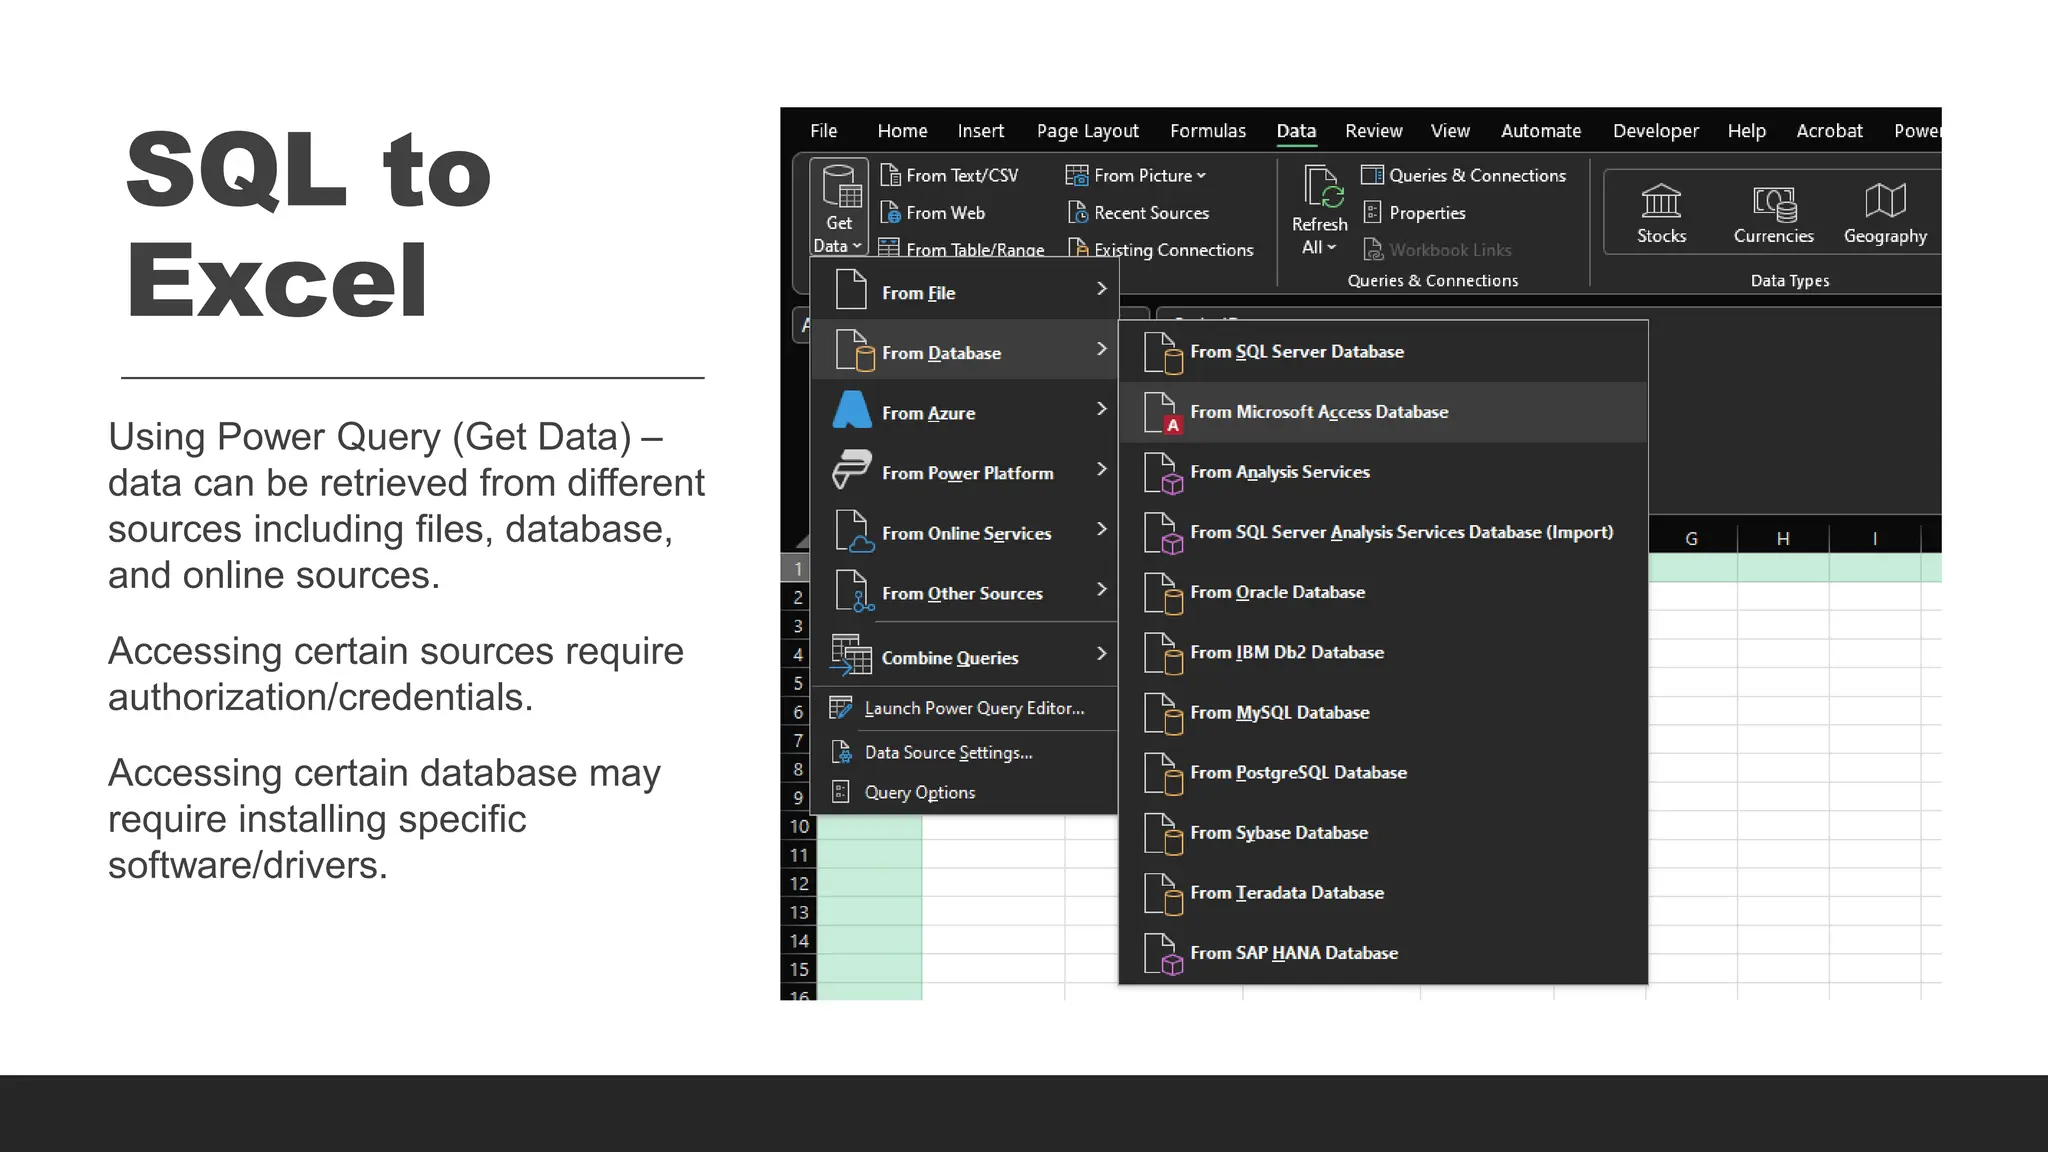Select the Geography data type

[x=1885, y=213]
